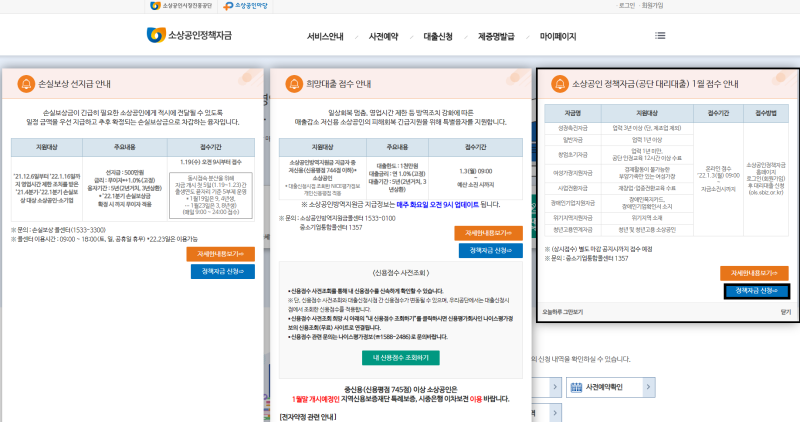The height and width of the screenshot is (422, 800).
Task: Click 자세한내용보기 in the 1월 접수 안내 popup
Action: [754, 273]
